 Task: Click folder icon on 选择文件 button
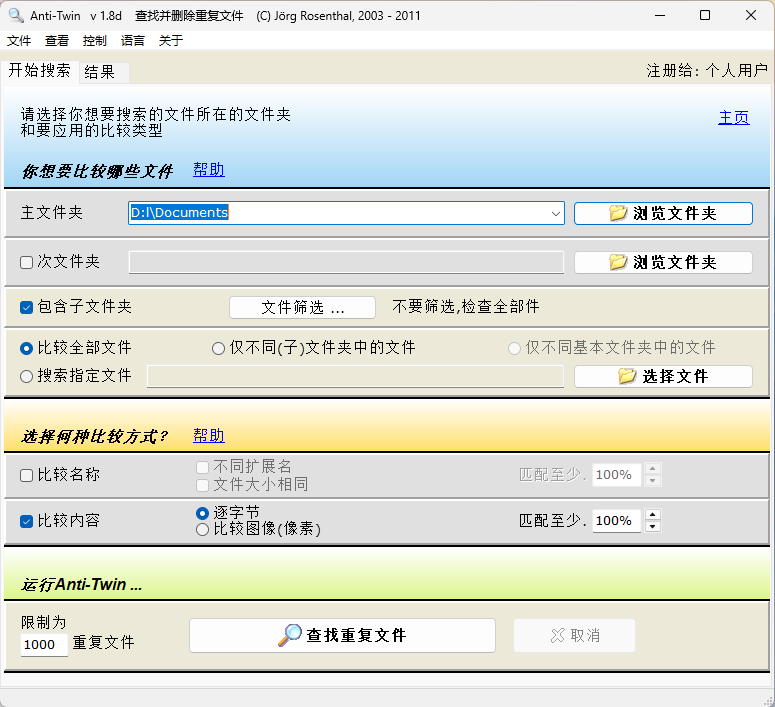(x=627, y=376)
